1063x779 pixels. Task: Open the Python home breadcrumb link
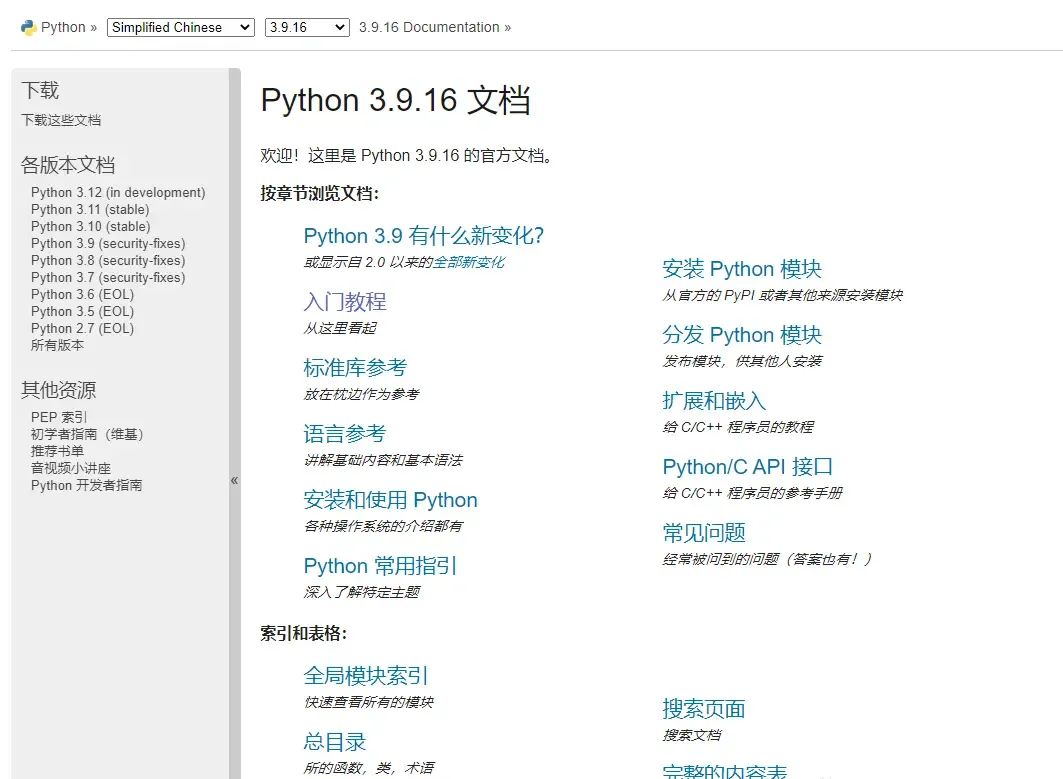(63, 27)
